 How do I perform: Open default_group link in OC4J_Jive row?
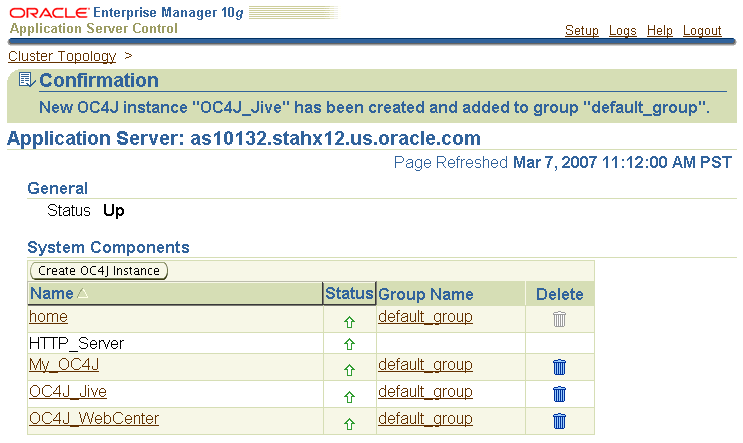pyautogui.click(x=425, y=391)
